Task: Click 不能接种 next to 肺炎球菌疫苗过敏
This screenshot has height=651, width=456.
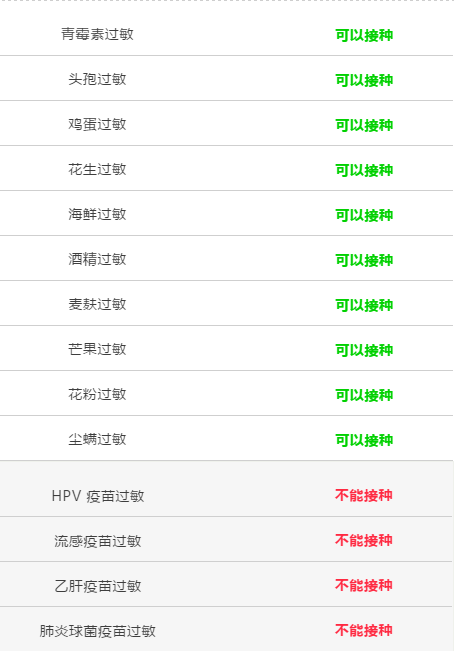Action: tap(364, 630)
